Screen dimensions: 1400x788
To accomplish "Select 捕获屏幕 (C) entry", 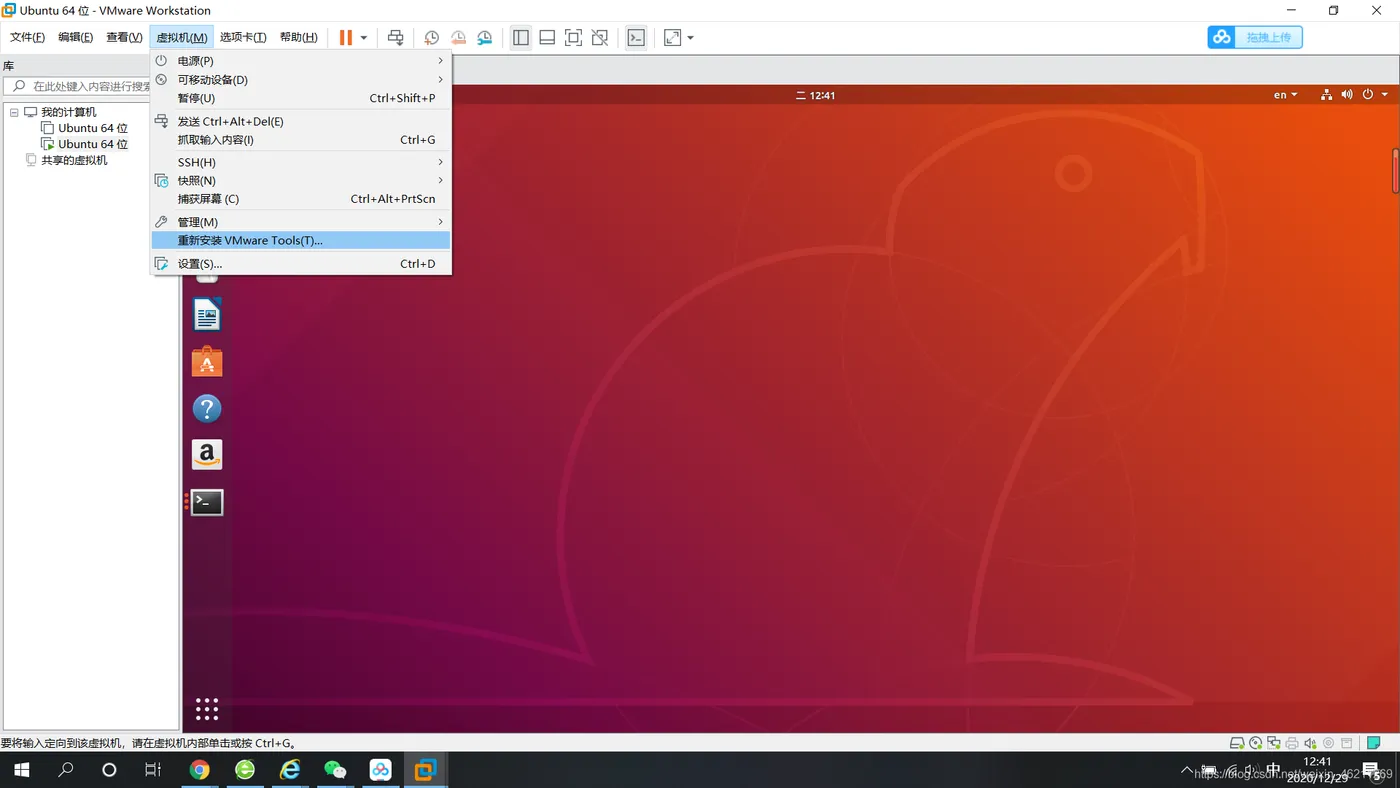I will tap(300, 199).
